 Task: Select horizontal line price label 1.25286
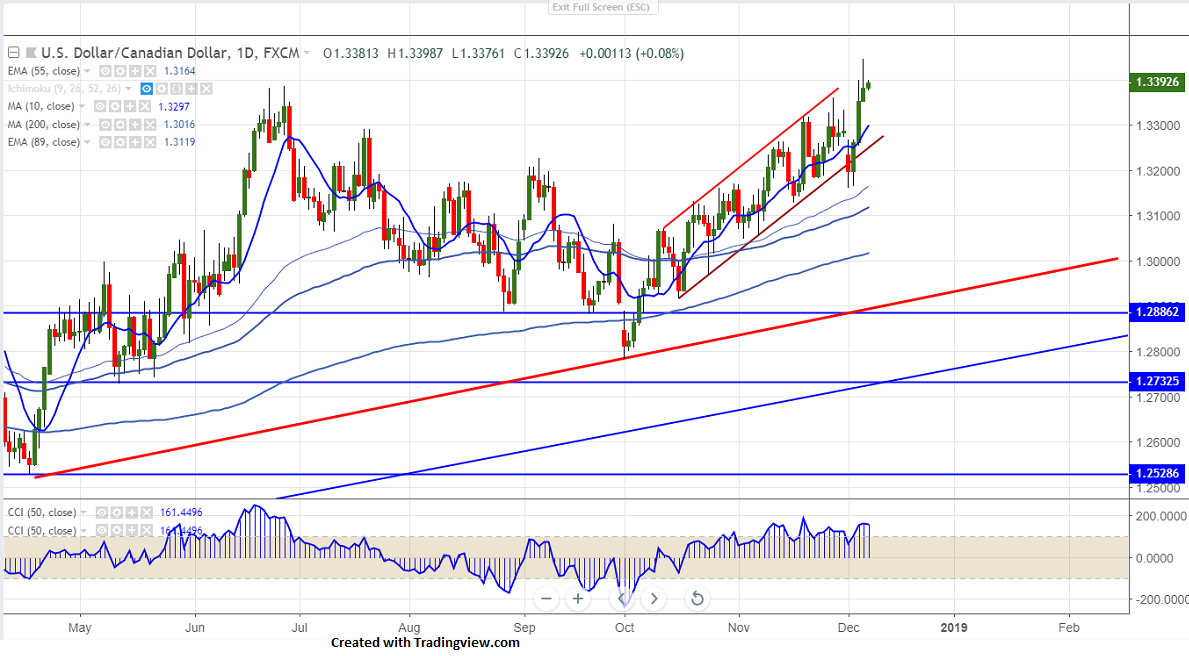(1156, 473)
